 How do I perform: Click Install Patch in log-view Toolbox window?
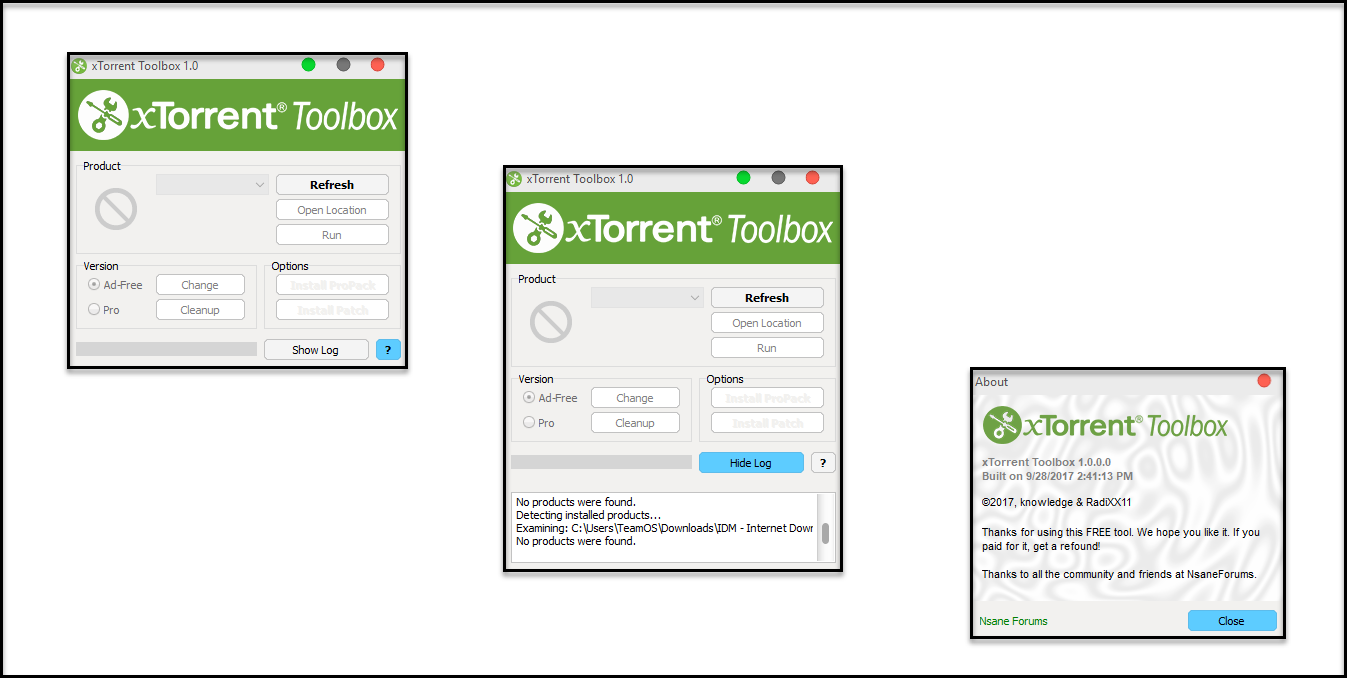[x=767, y=423]
